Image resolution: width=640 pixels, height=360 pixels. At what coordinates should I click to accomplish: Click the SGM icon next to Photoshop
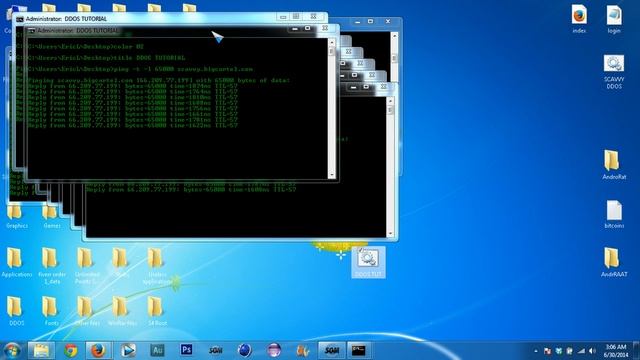[x=215, y=350]
